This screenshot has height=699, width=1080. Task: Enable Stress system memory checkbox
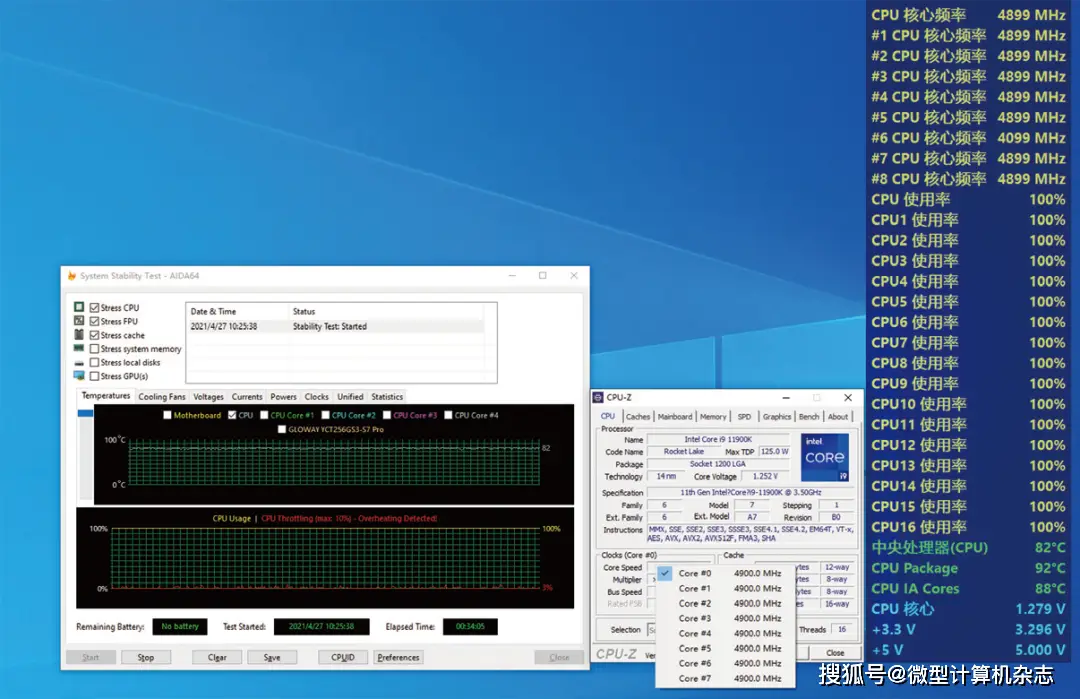[94, 349]
